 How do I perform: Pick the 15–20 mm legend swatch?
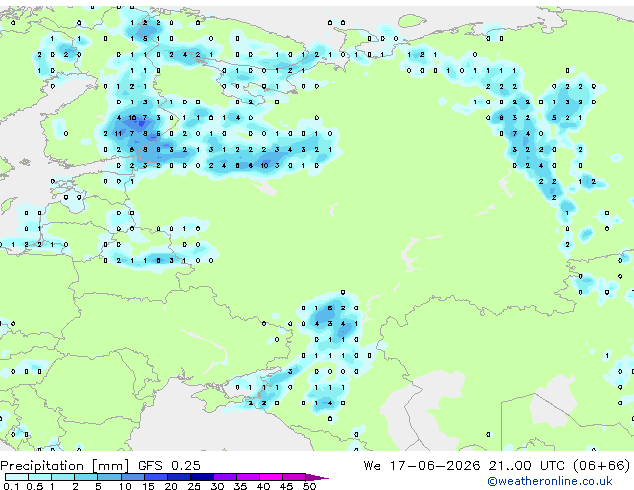156,477
